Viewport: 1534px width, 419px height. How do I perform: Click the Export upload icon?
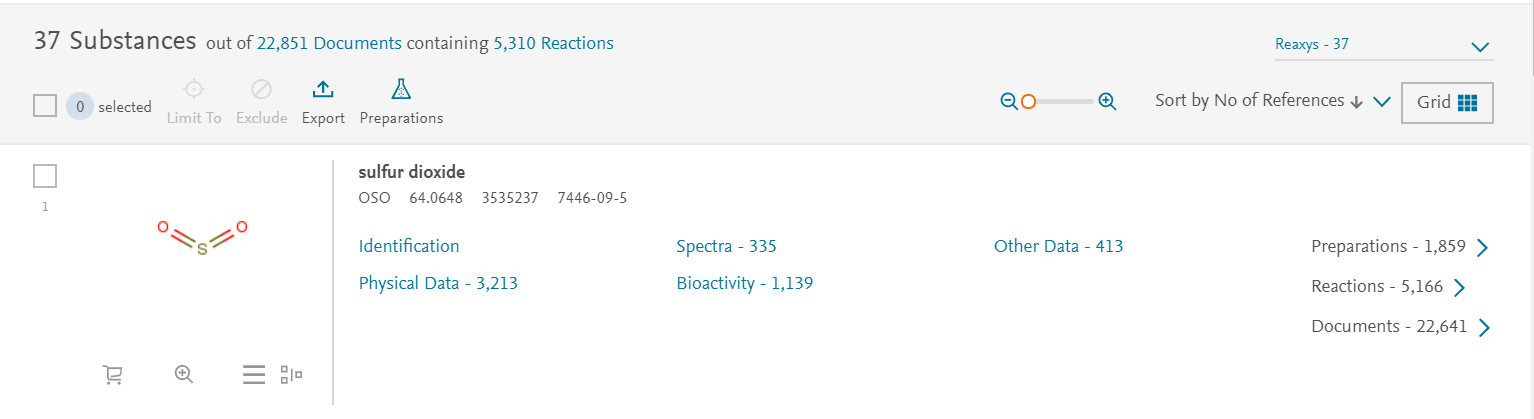tap(323, 90)
